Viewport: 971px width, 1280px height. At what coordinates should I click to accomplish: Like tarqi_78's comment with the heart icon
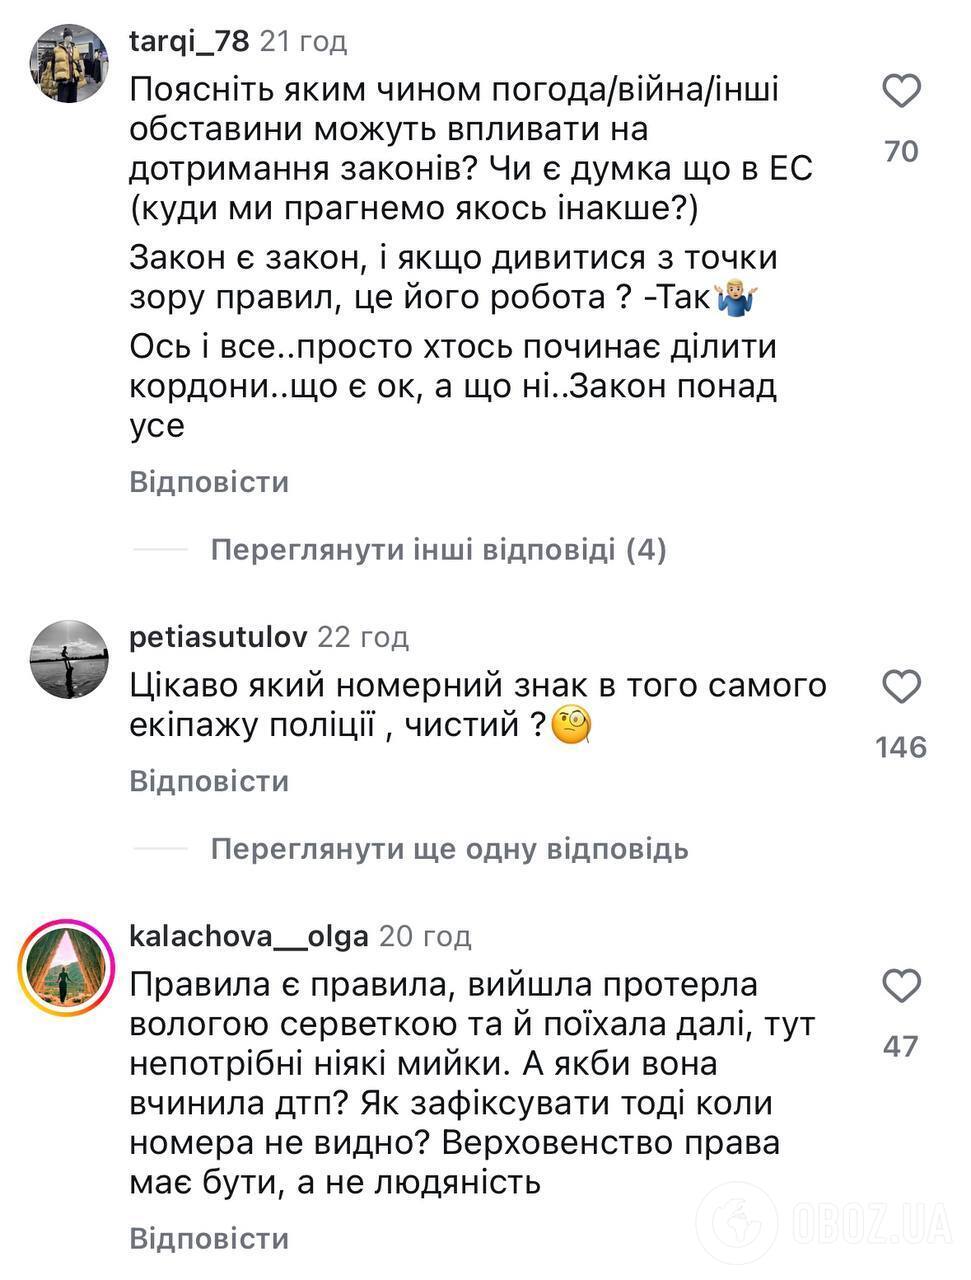tap(904, 91)
